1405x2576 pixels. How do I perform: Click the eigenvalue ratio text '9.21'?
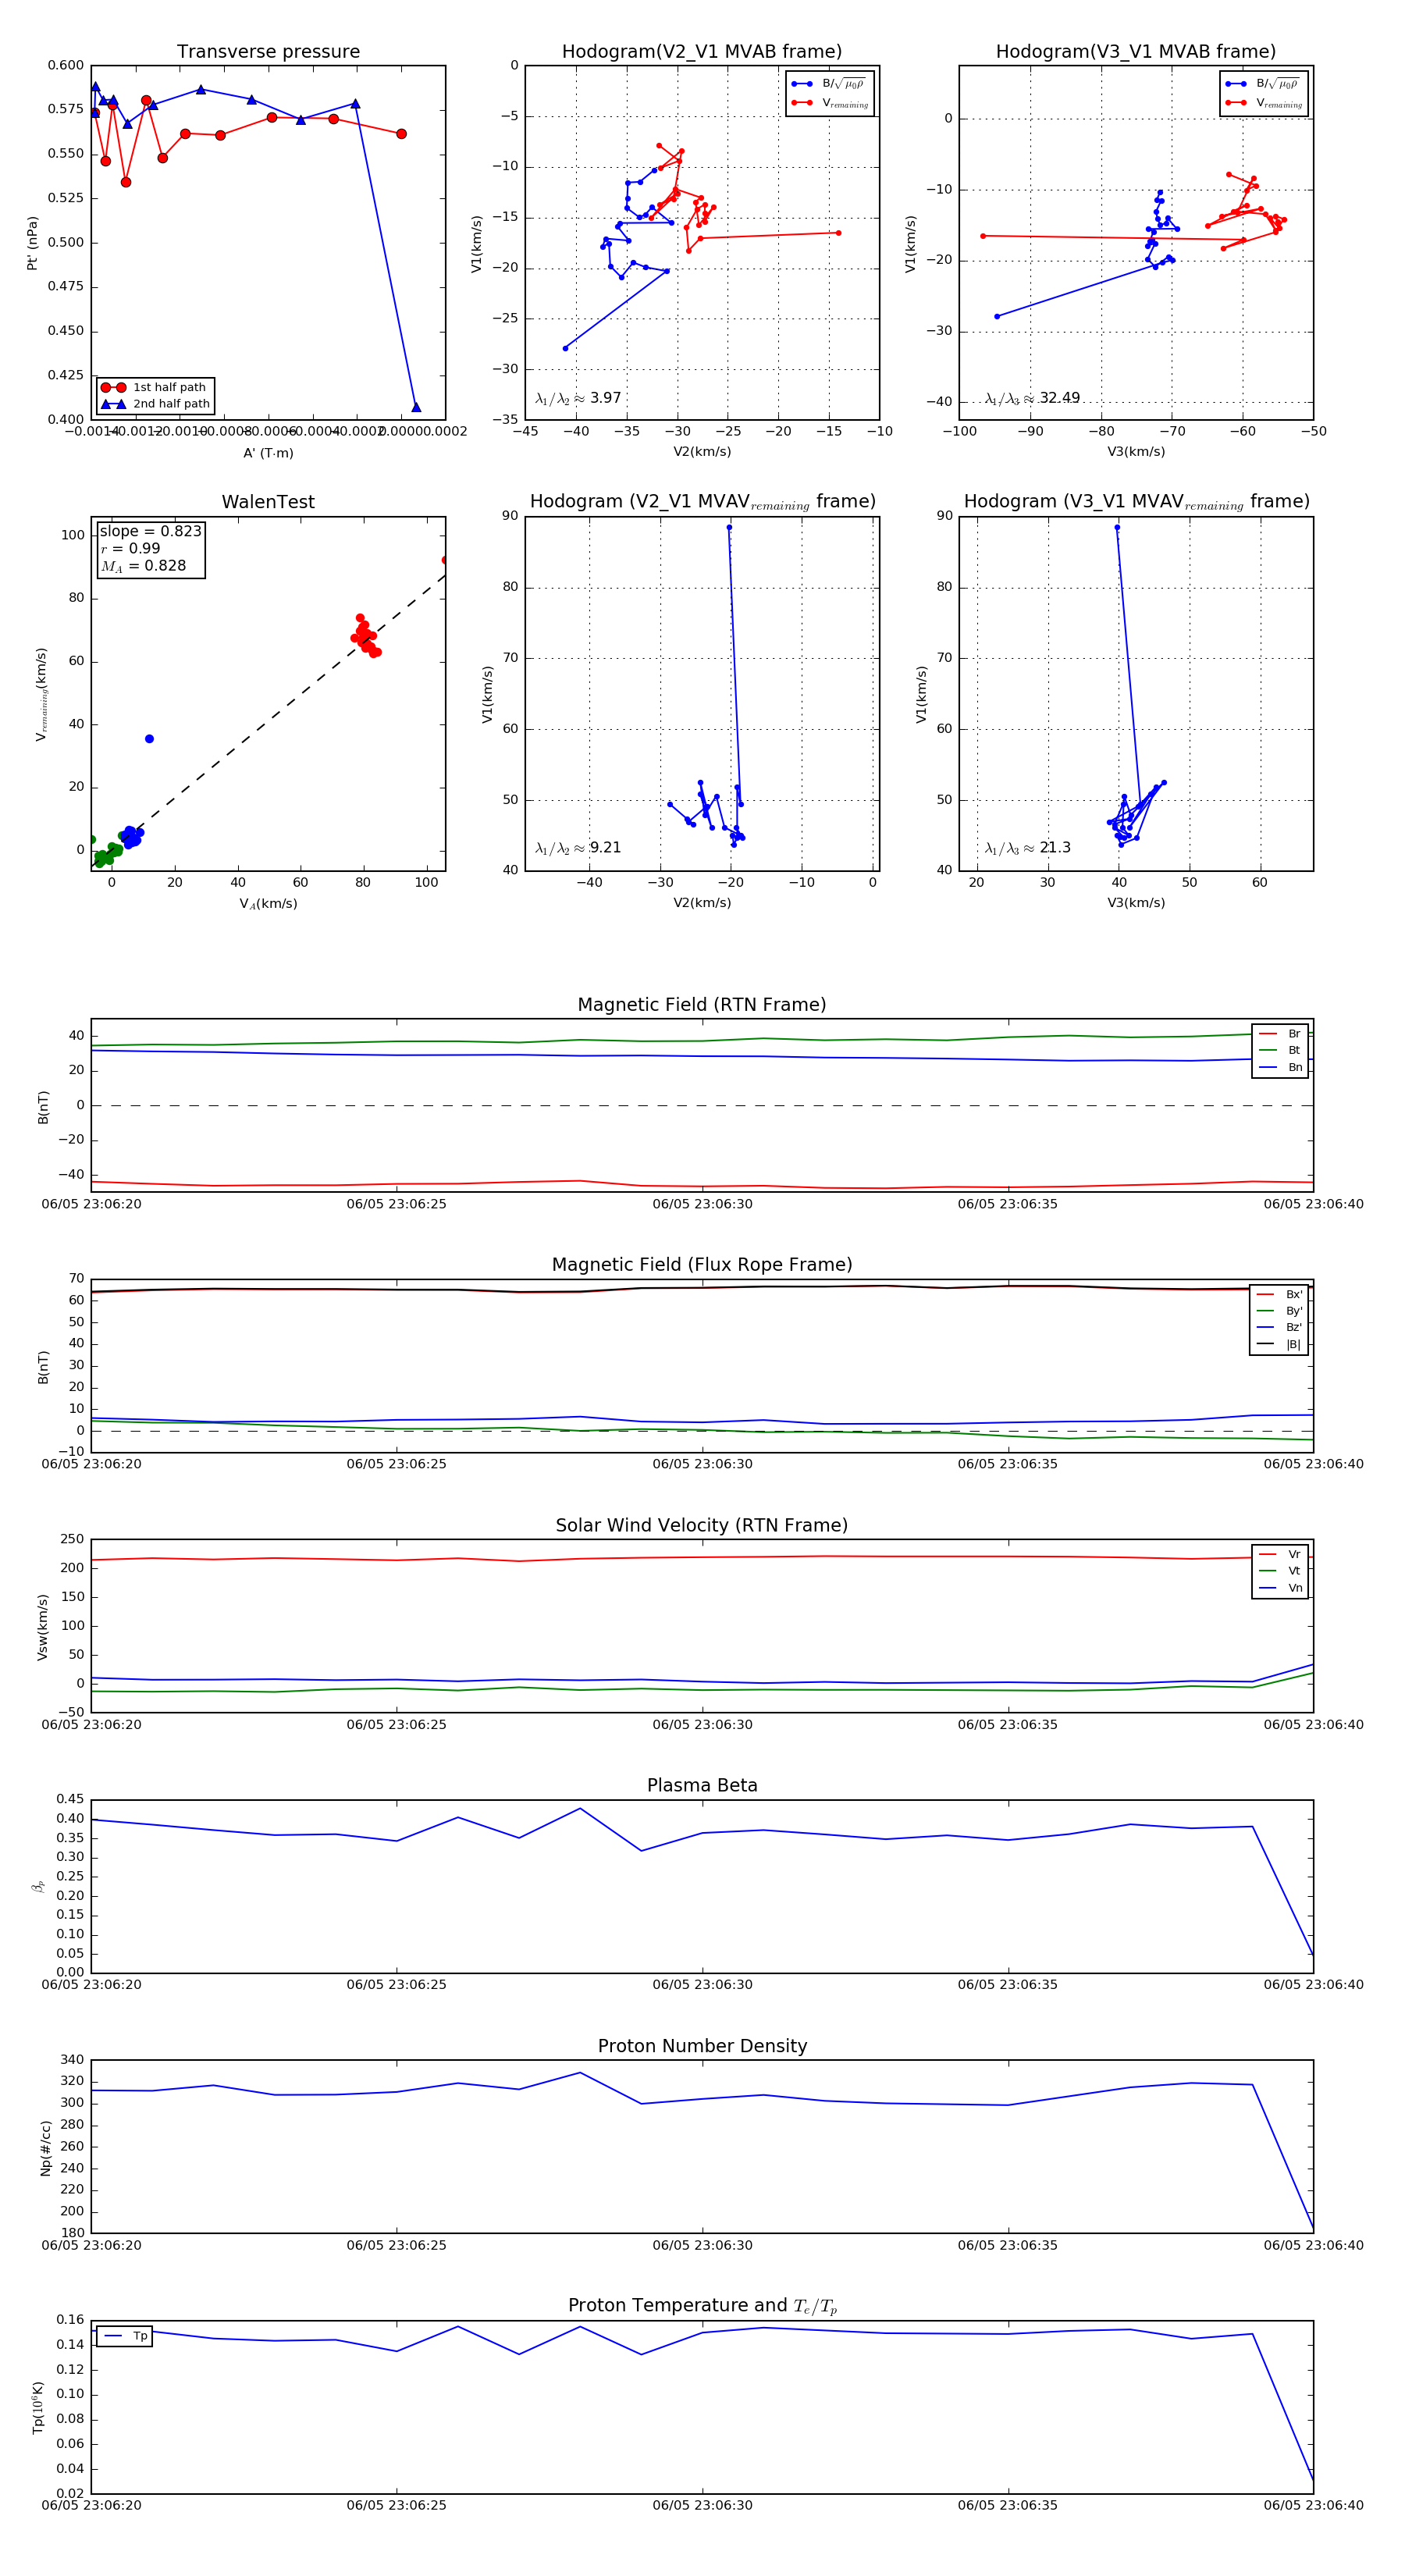(x=606, y=848)
